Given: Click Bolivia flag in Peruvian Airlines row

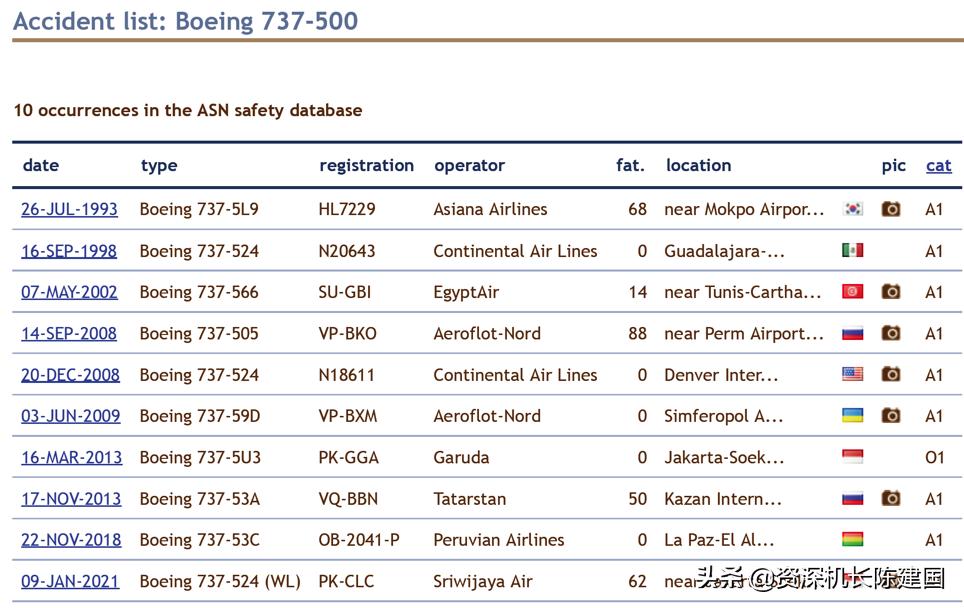Looking at the screenshot, I should click(x=852, y=539).
